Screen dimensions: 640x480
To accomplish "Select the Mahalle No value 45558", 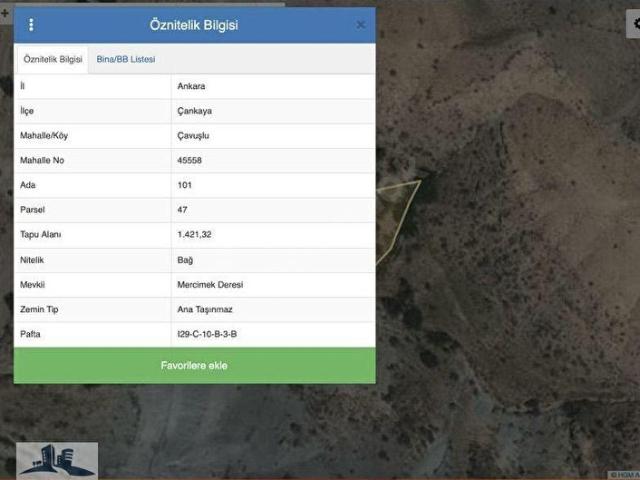I will (x=190, y=160).
